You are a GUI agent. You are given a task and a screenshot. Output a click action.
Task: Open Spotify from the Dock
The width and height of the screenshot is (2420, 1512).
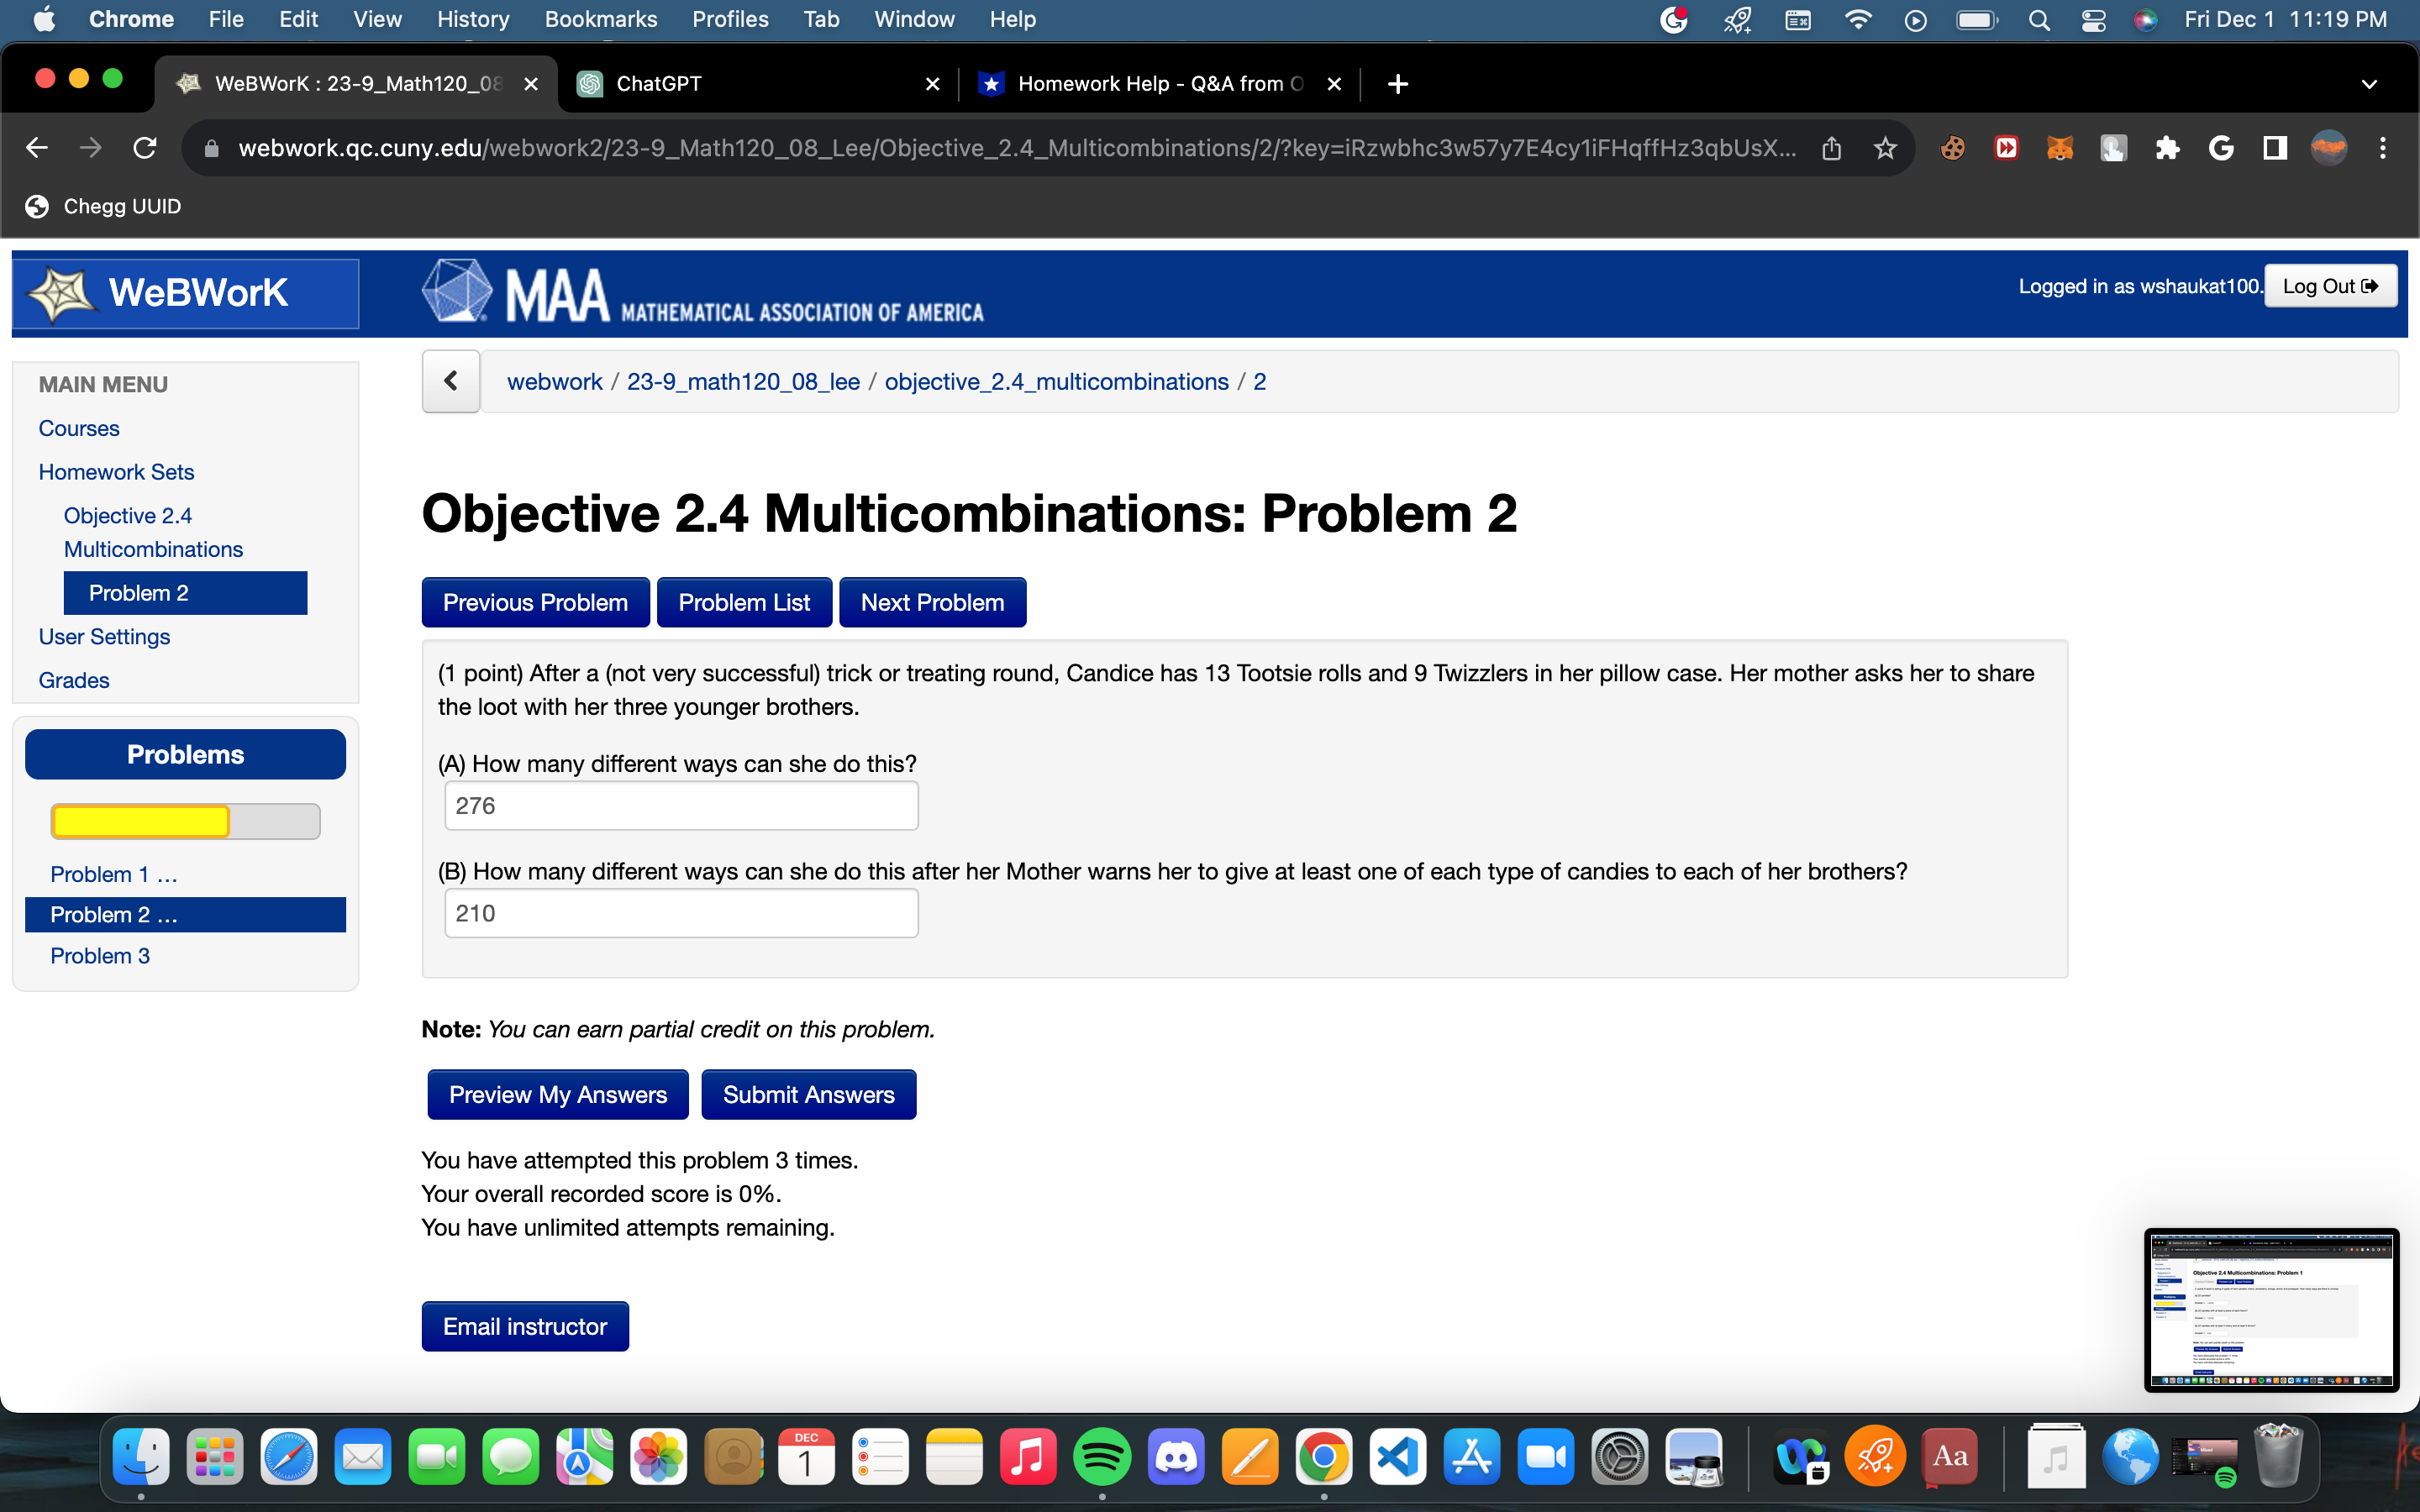[x=1103, y=1457]
